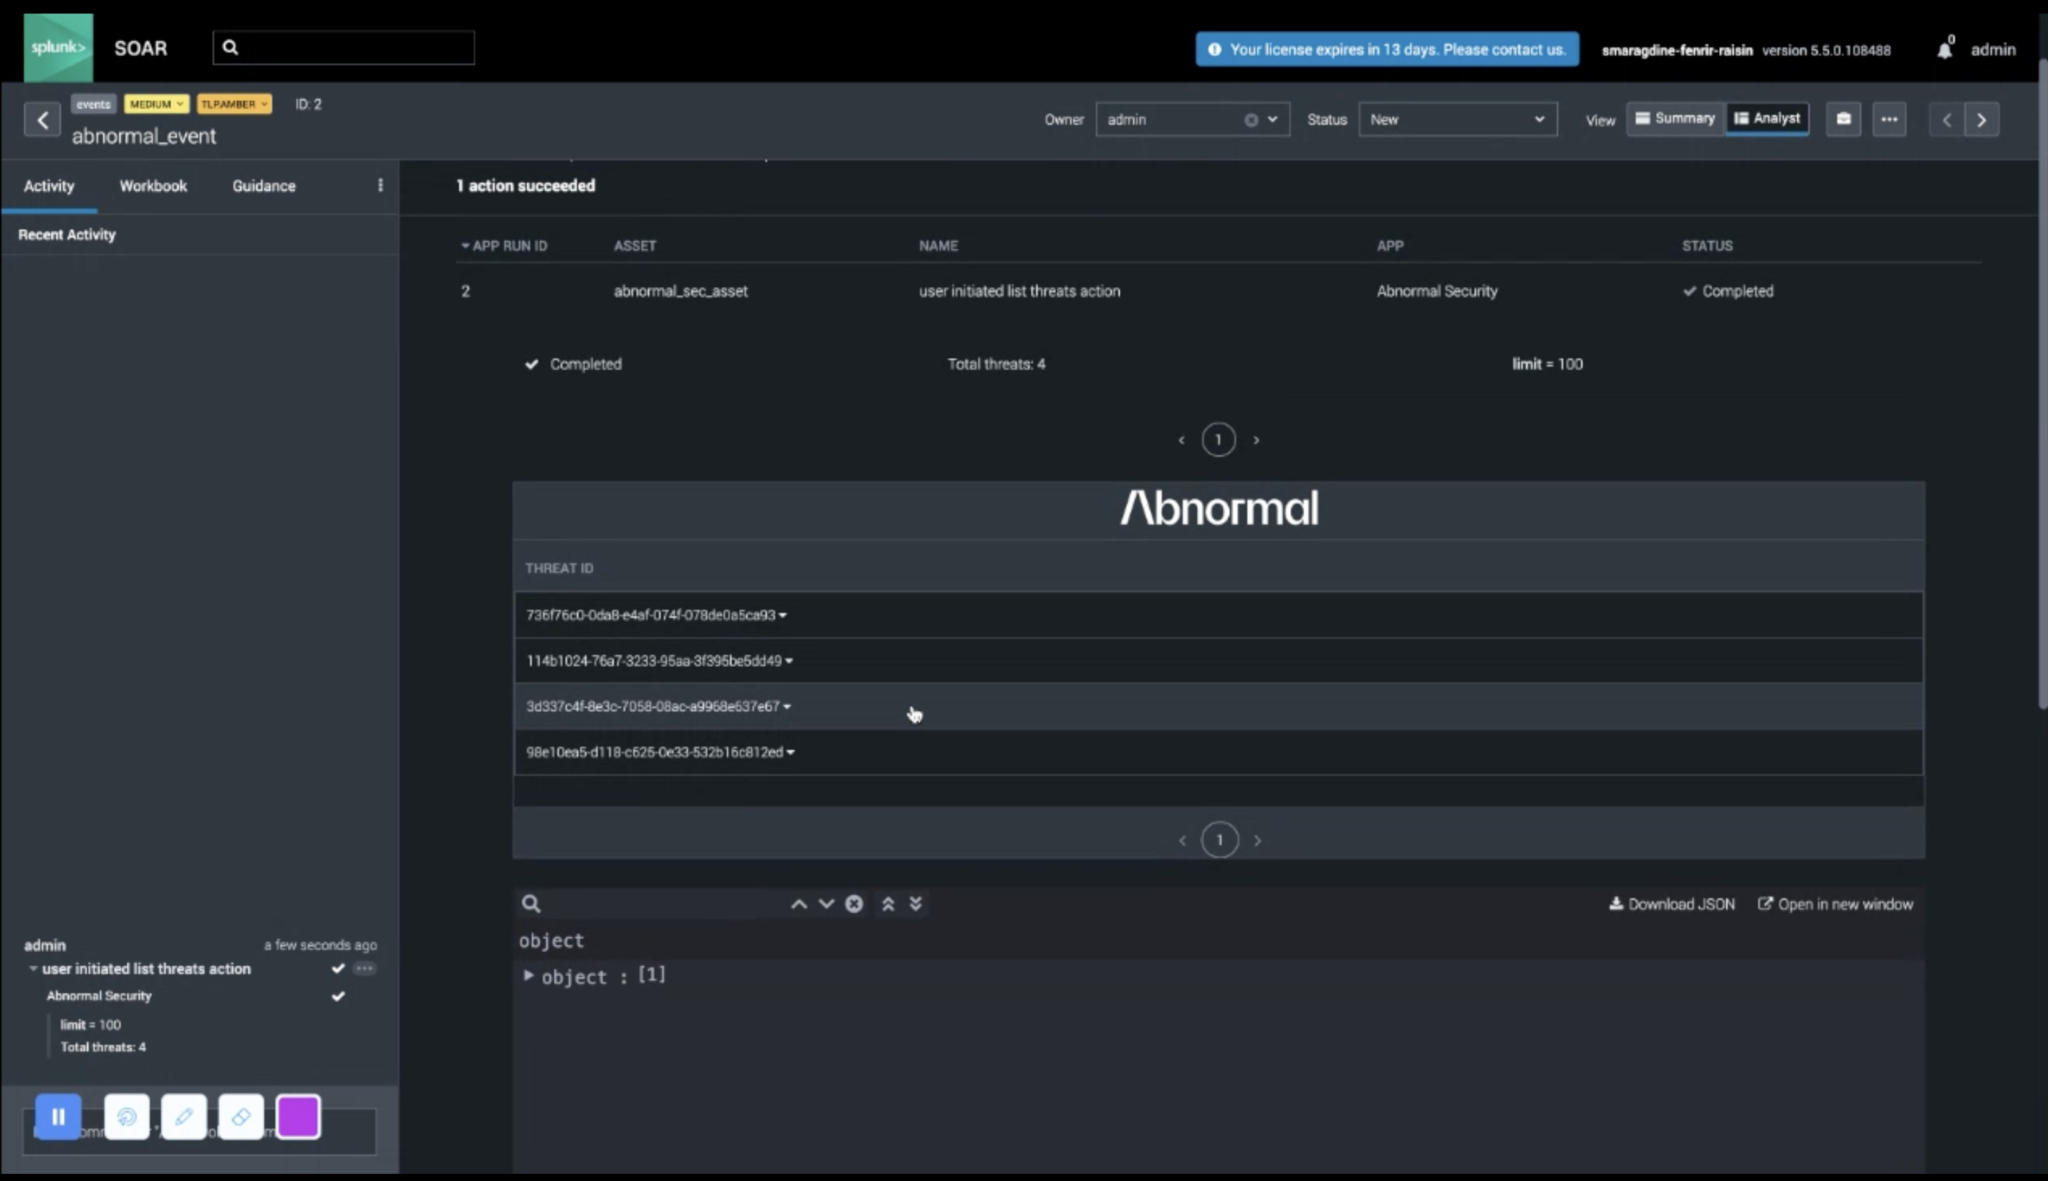Switch to the Activity tab
Screen dimensions: 2048x1181
pyautogui.click(x=49, y=186)
